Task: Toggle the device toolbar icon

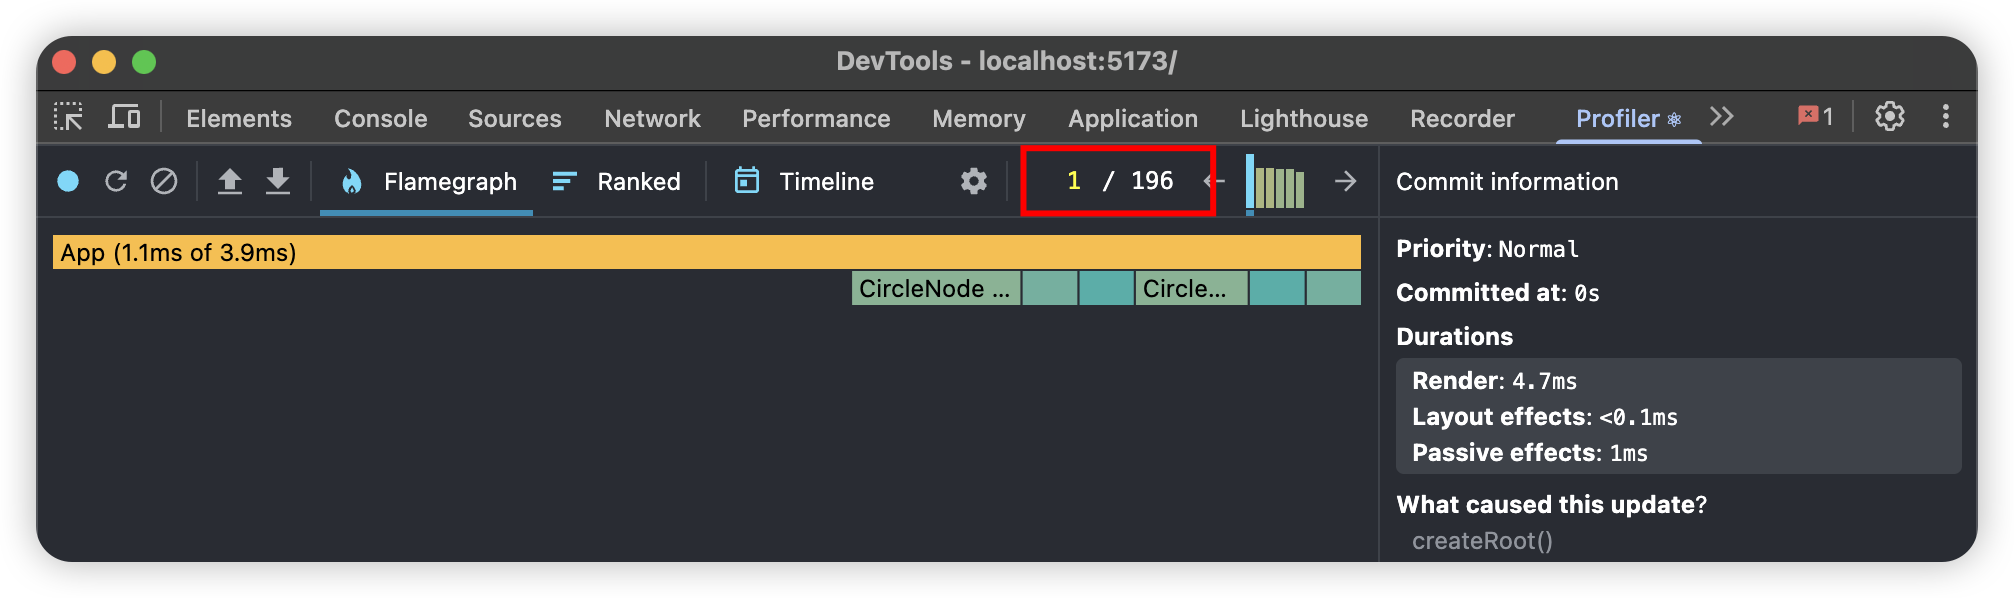Action: point(124,117)
